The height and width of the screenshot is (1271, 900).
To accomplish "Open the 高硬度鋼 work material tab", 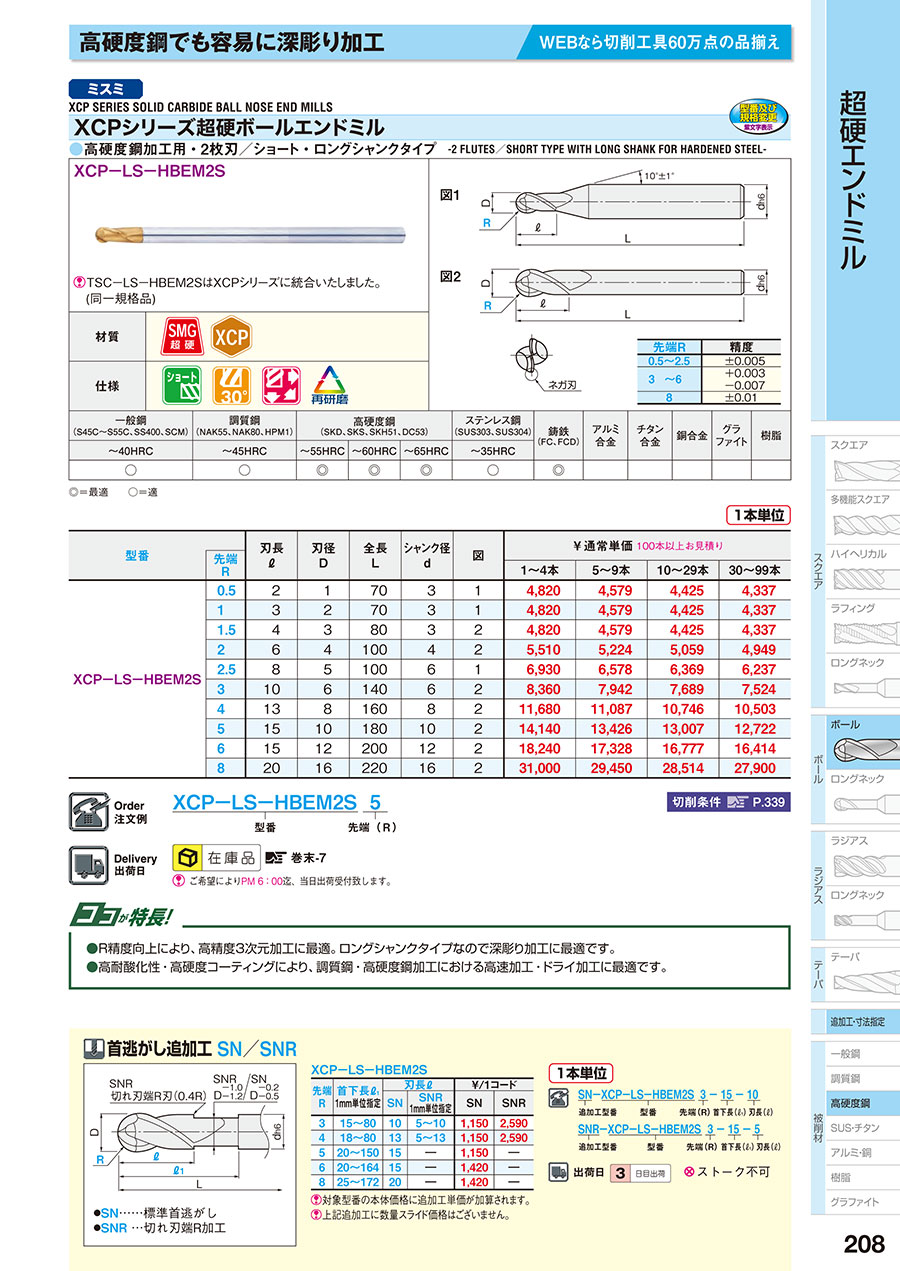I will [852, 1103].
